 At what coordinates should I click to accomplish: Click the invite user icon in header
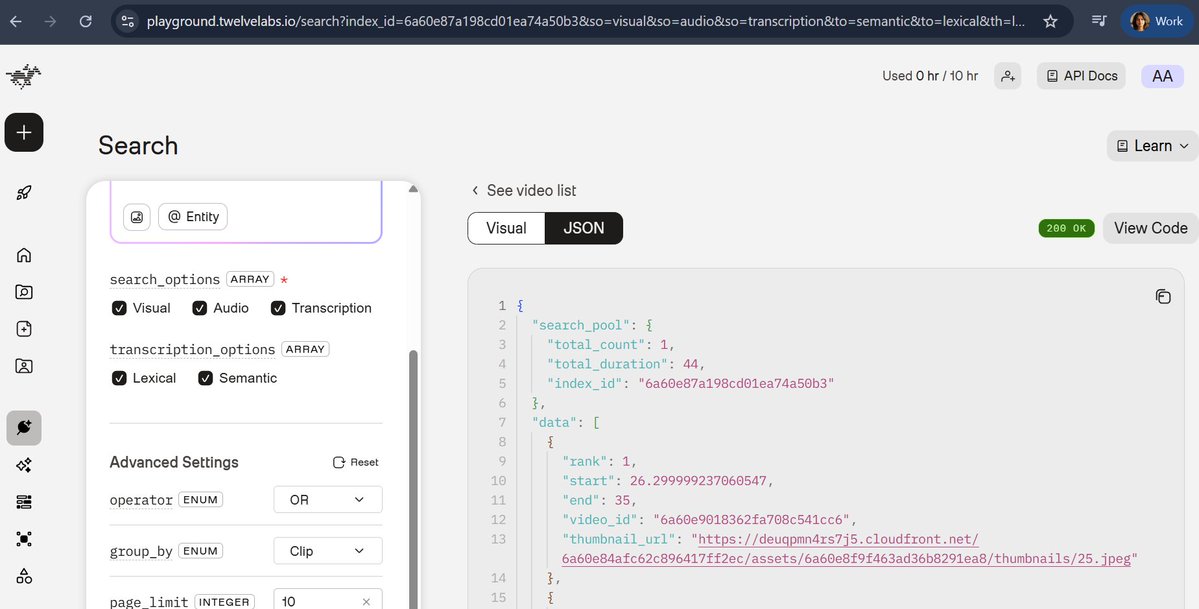(x=1008, y=76)
